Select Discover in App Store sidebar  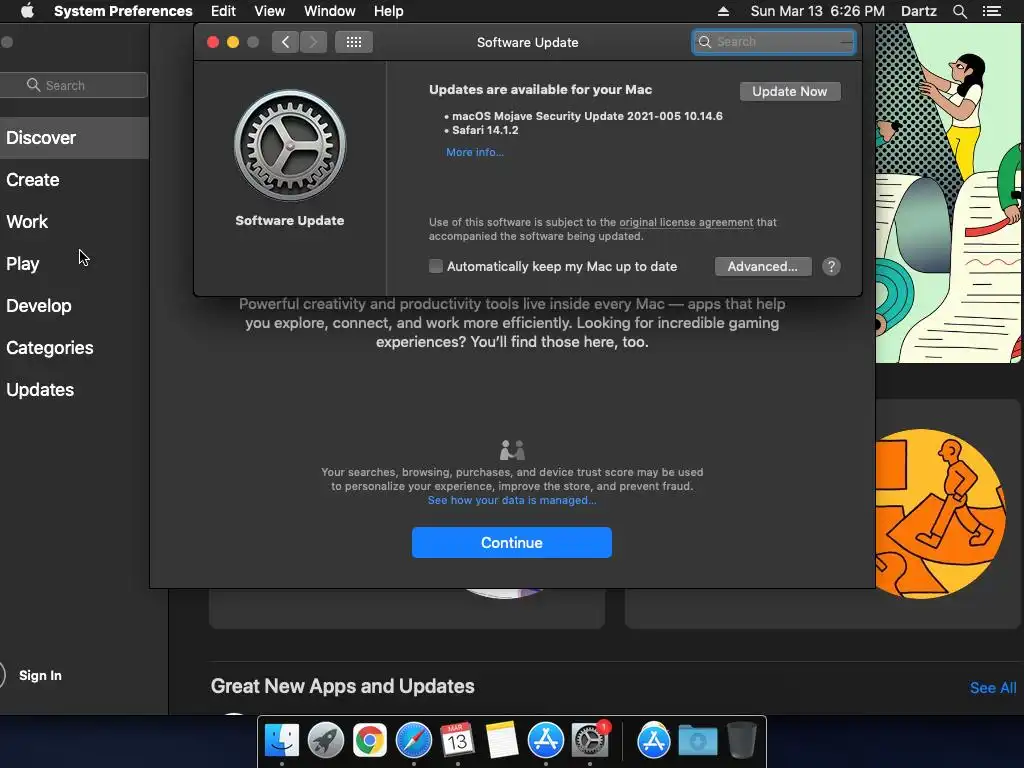click(74, 138)
